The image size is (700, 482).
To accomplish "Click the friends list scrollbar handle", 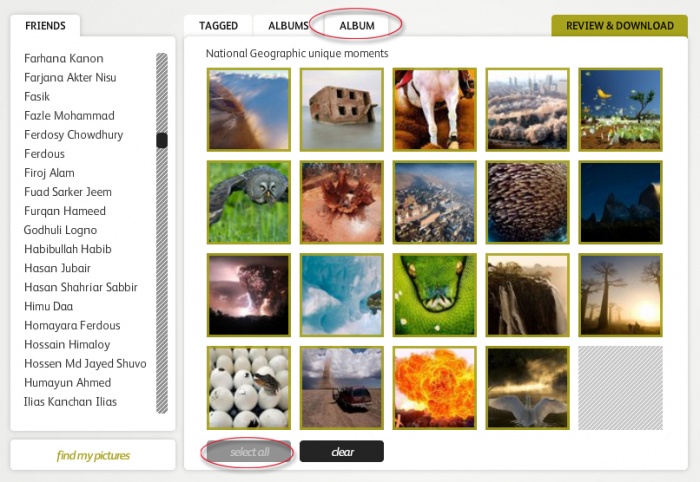I will [162, 140].
